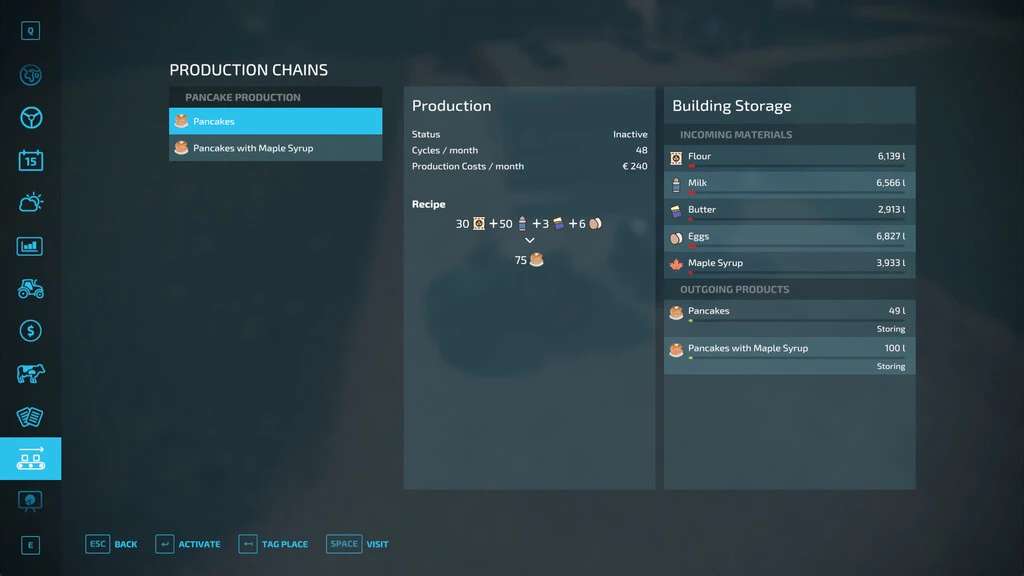Click the Visit button
Viewport: 1024px width, 576px height.
pyautogui.click(x=358, y=544)
